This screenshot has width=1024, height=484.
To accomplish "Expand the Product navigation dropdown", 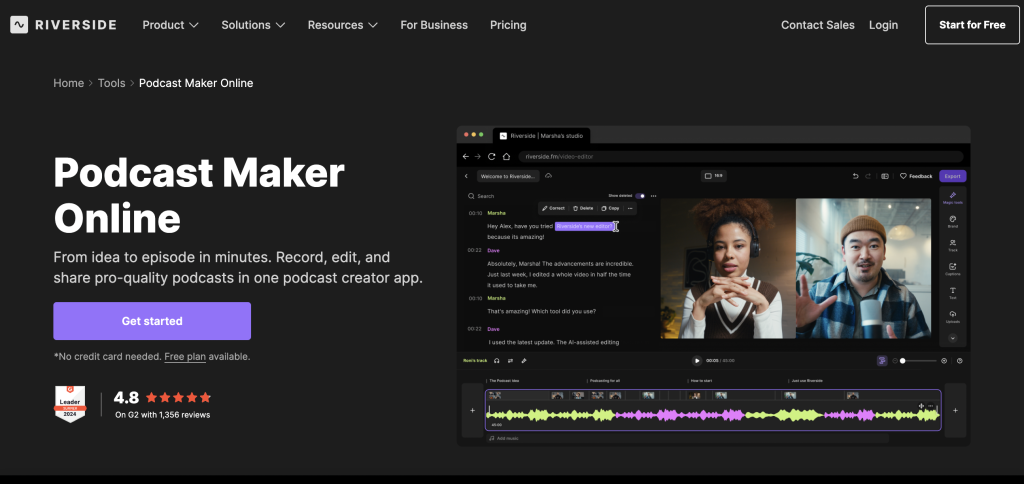I will [x=170, y=25].
